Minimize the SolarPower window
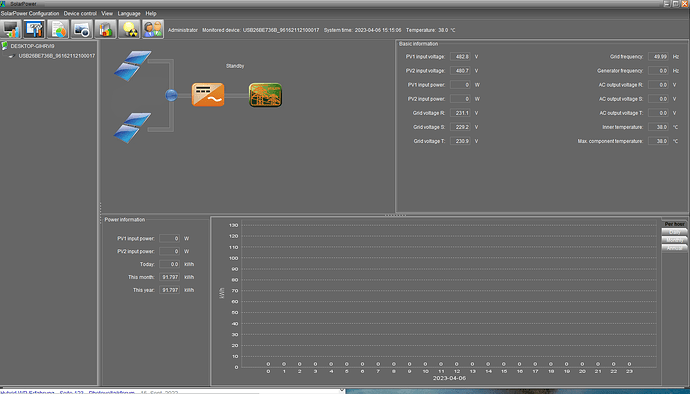 point(667,4)
